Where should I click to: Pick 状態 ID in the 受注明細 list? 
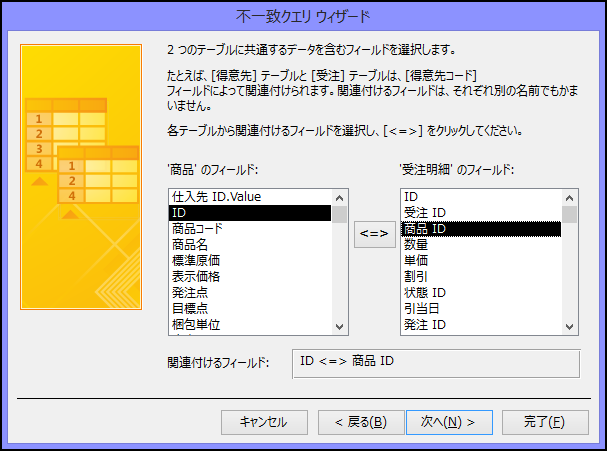[x=481, y=293]
